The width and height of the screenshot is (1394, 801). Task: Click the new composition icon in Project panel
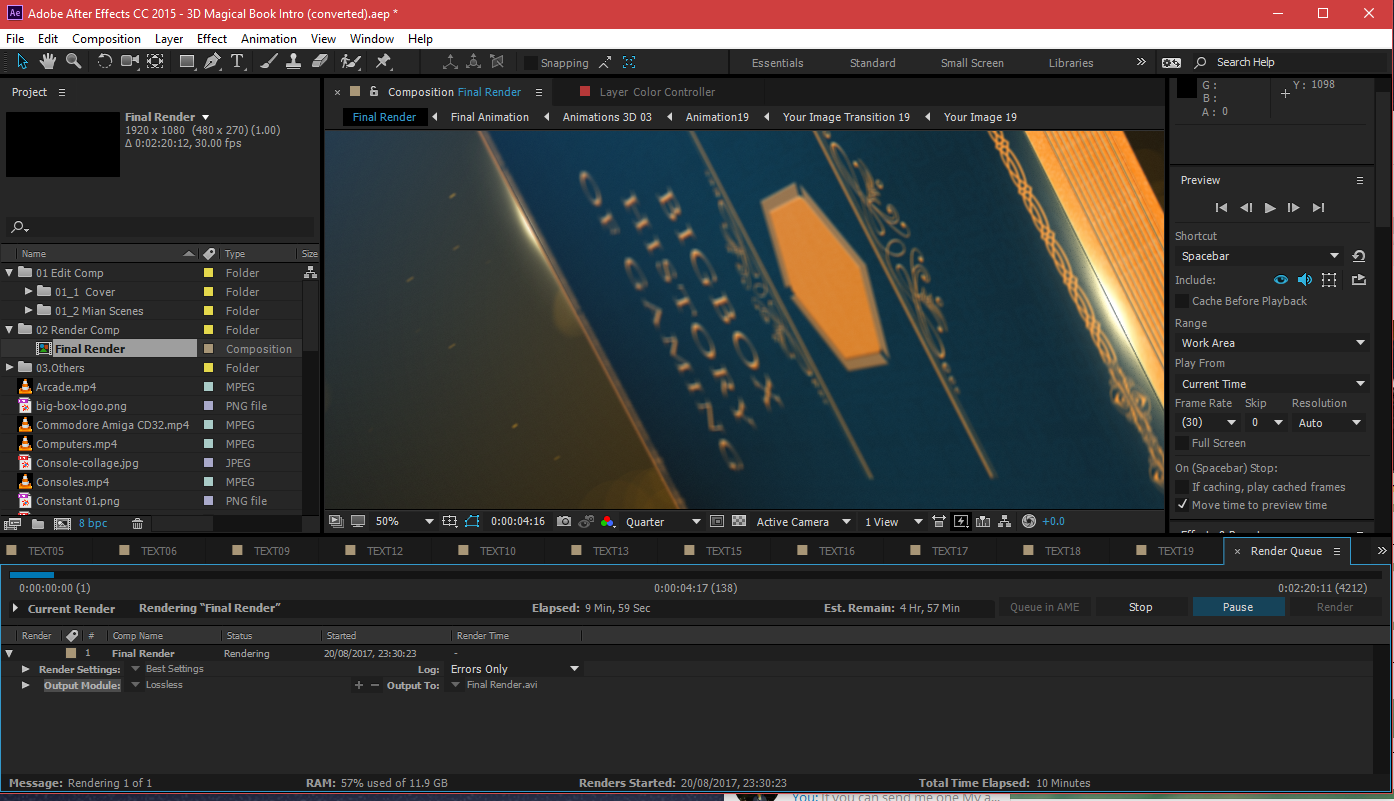[62, 524]
